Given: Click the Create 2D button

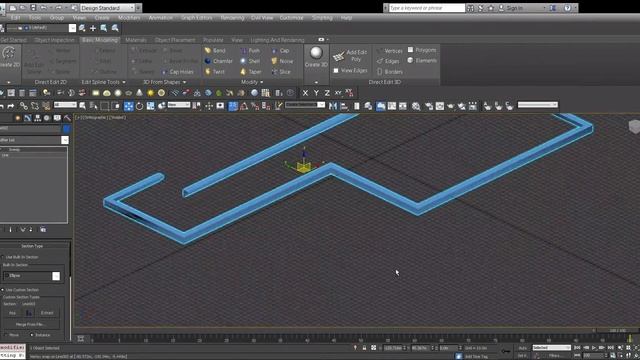Looking at the screenshot, I should click(9, 57).
